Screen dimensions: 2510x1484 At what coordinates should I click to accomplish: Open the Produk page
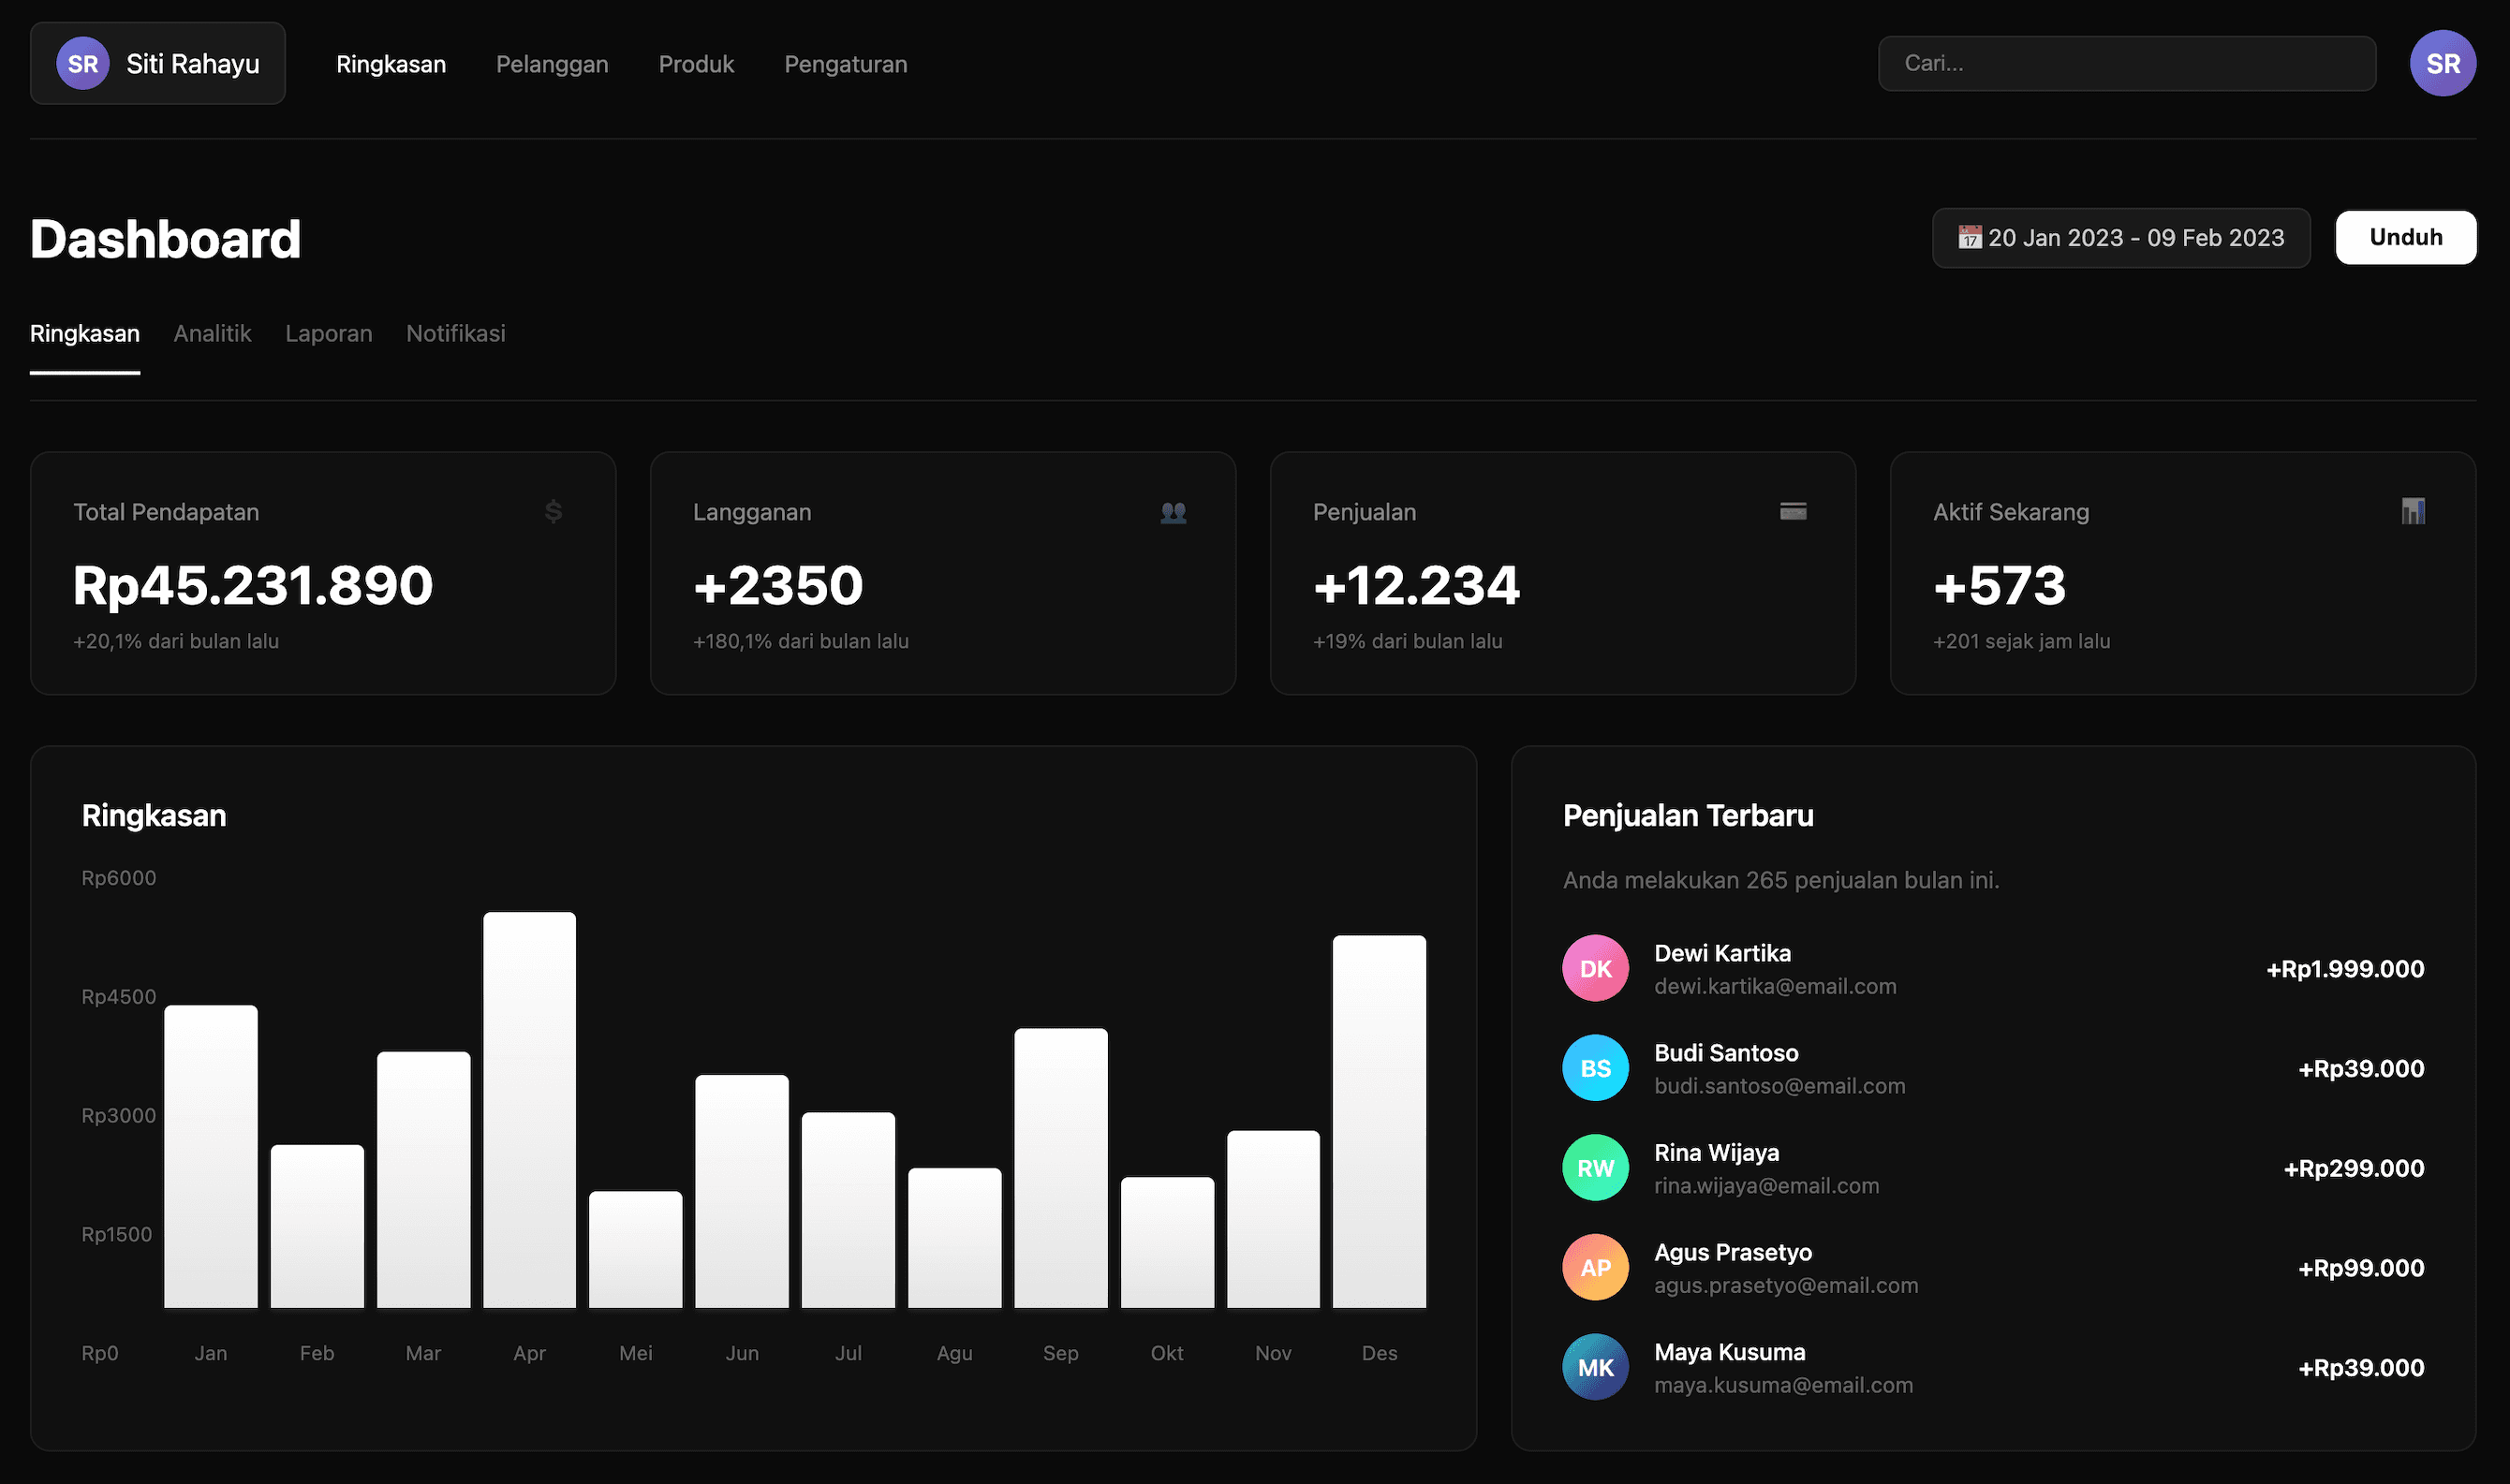tap(696, 63)
